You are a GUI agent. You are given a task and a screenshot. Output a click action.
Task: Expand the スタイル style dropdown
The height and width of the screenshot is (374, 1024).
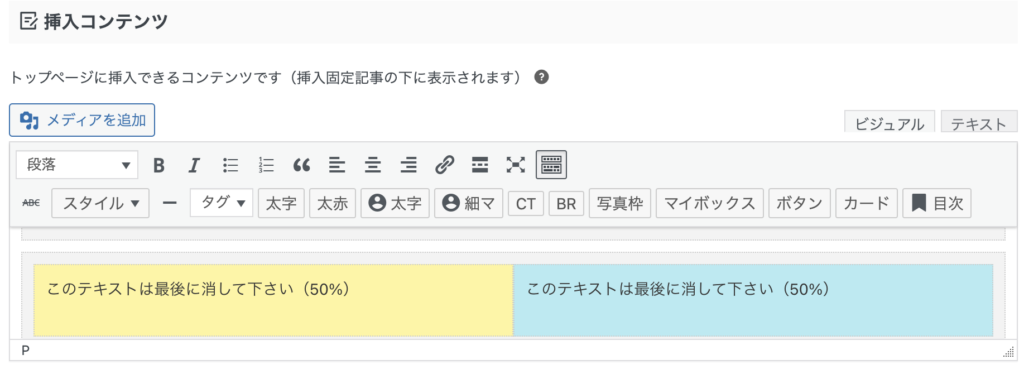pyautogui.click(x=100, y=203)
